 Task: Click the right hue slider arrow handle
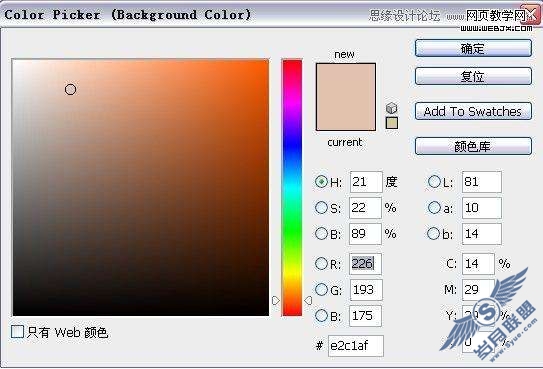click(x=308, y=300)
